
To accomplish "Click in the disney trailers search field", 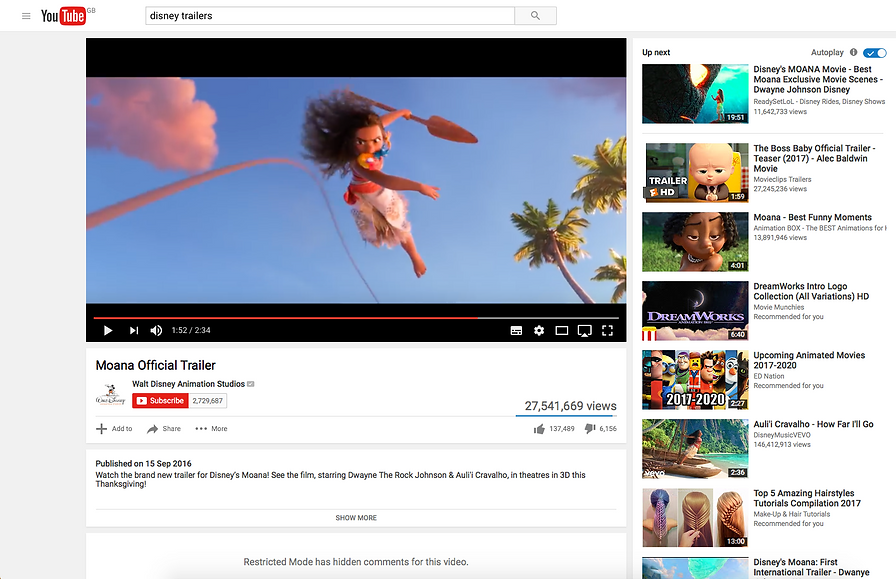I will tap(330, 16).
